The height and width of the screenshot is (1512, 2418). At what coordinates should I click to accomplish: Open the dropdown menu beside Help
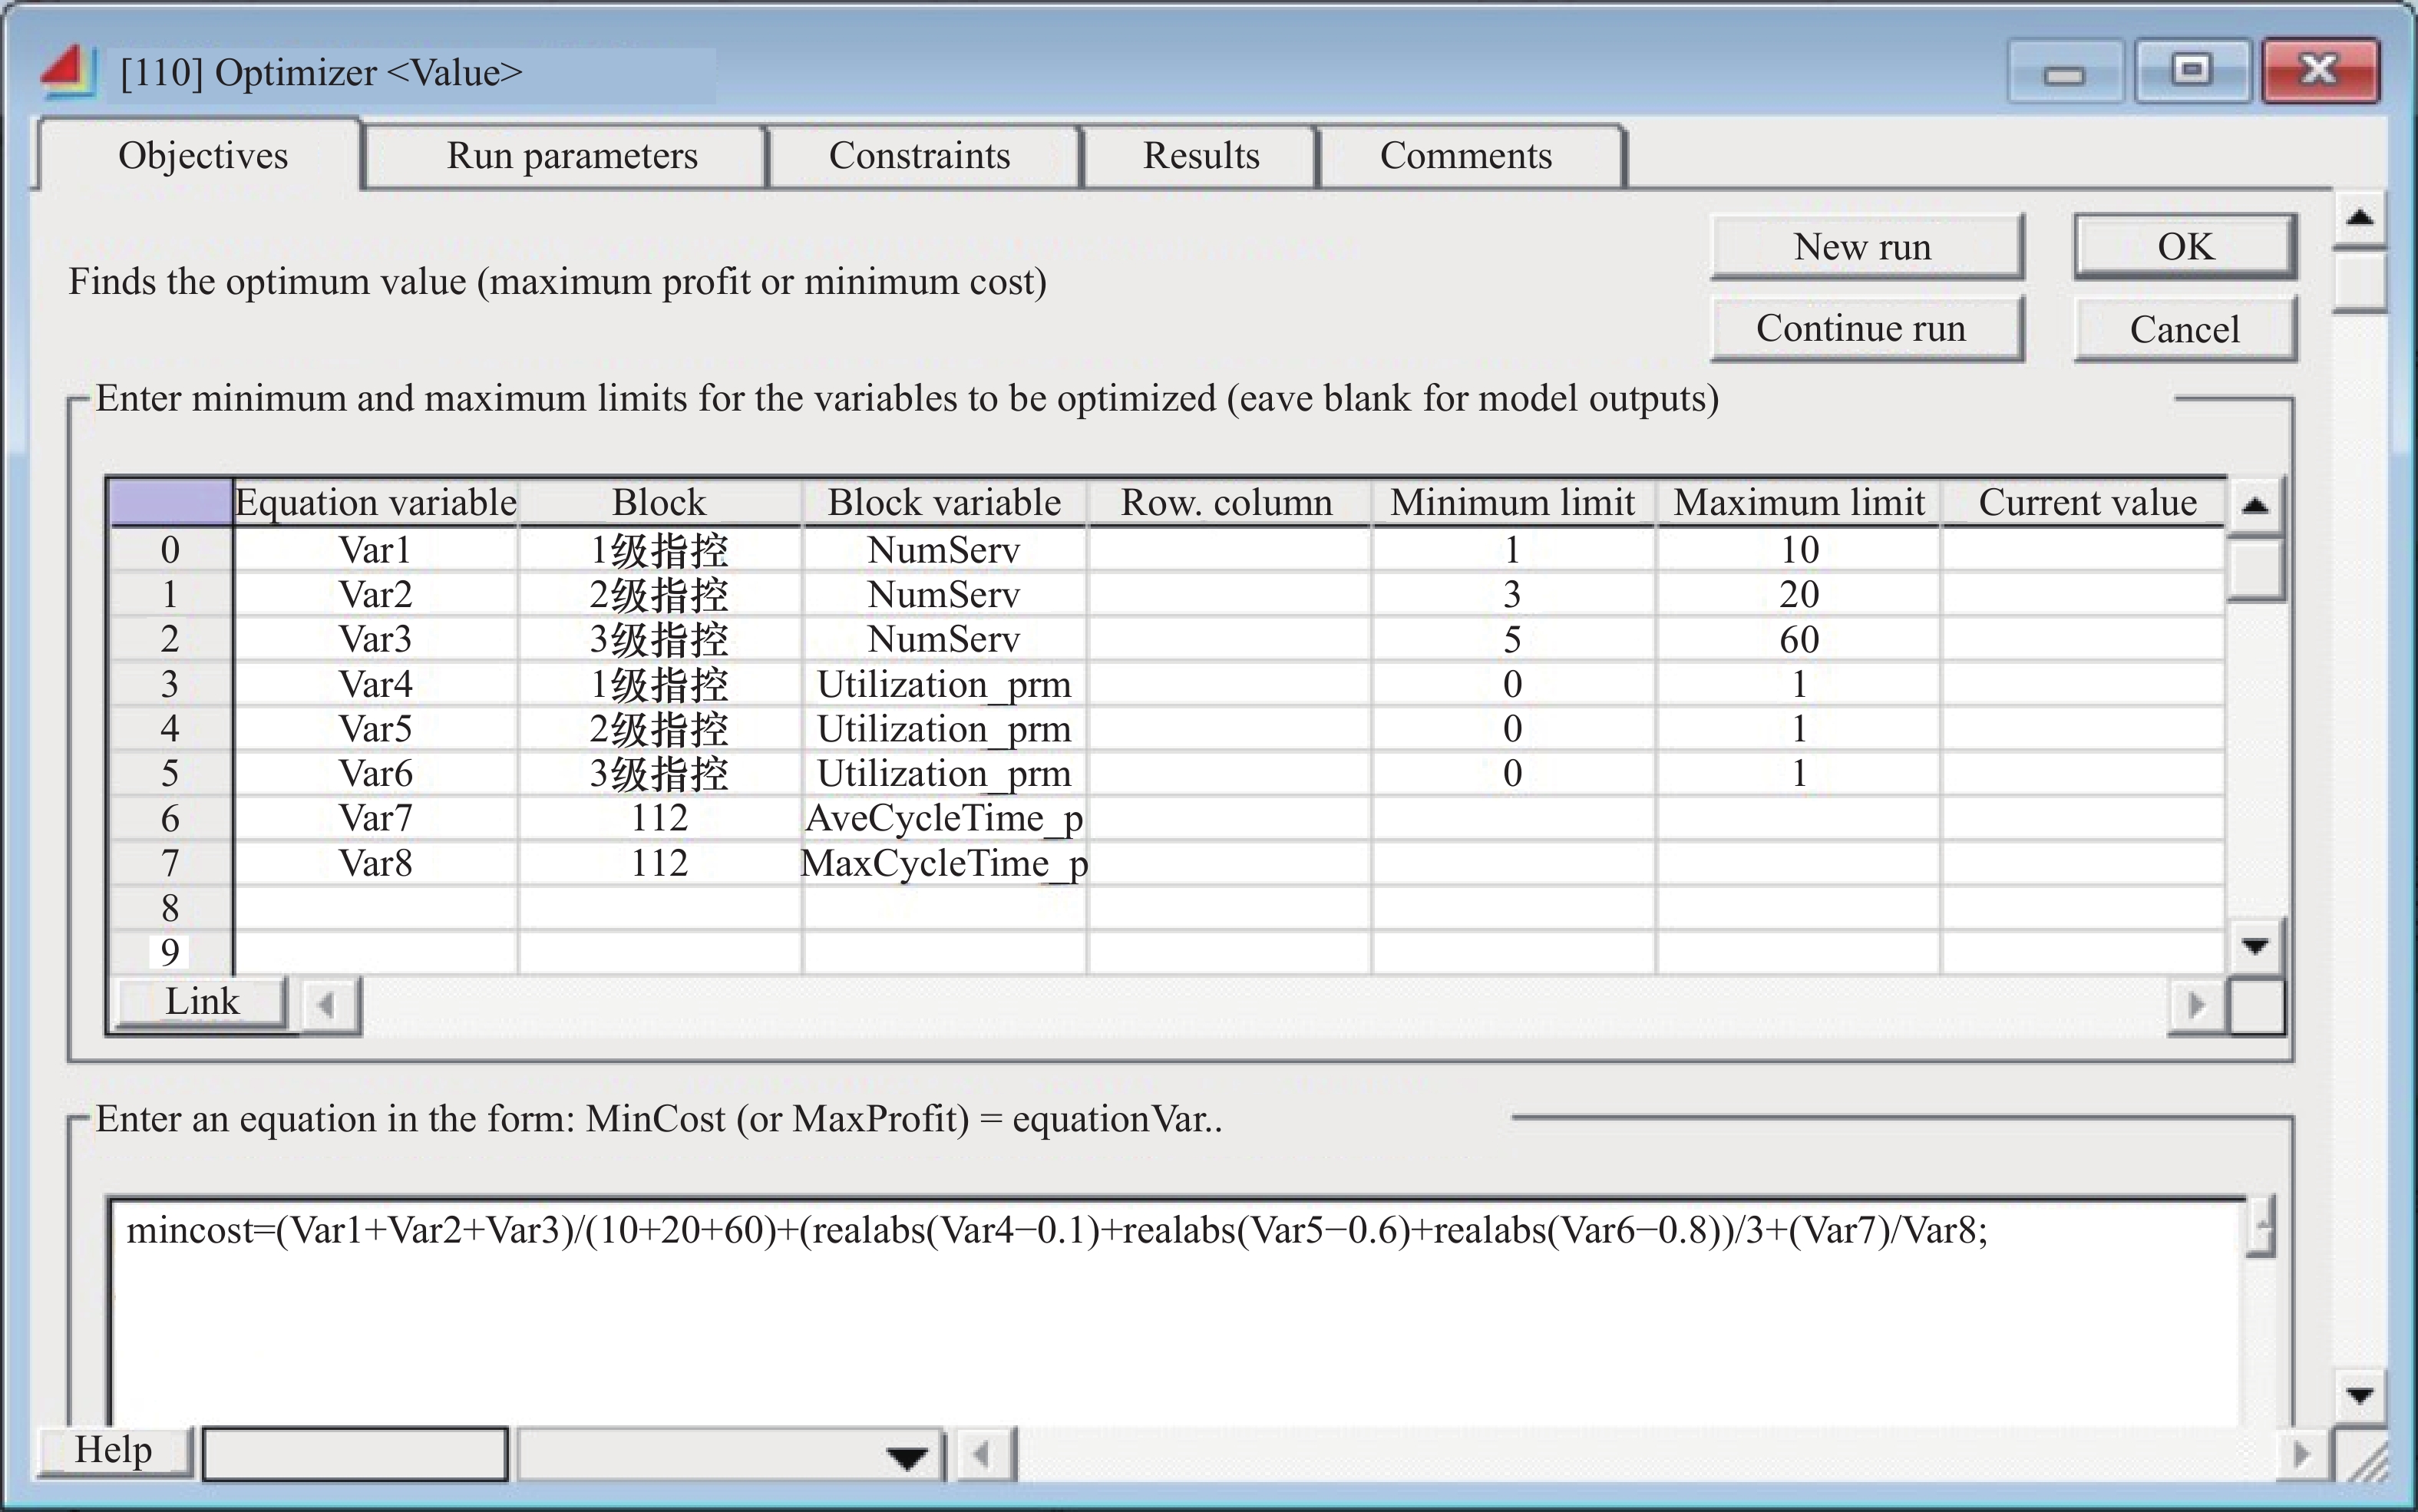click(906, 1457)
